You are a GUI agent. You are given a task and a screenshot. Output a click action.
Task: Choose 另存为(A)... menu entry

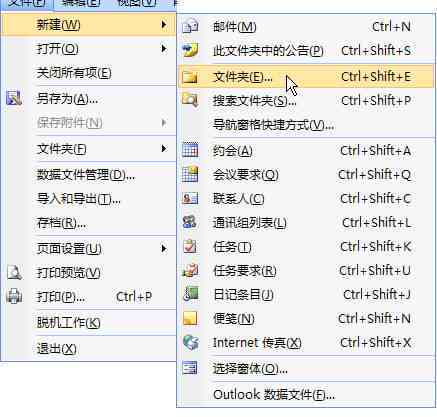pos(88,99)
